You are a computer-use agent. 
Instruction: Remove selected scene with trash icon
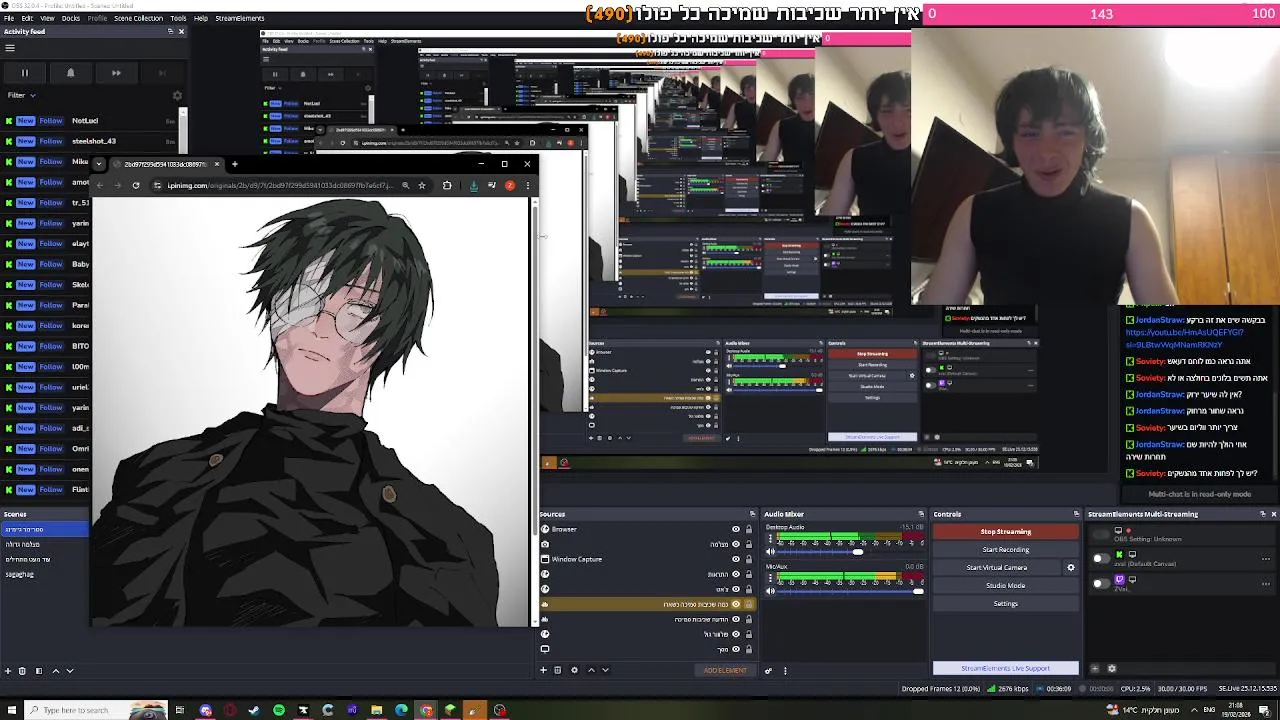[x=22, y=671]
